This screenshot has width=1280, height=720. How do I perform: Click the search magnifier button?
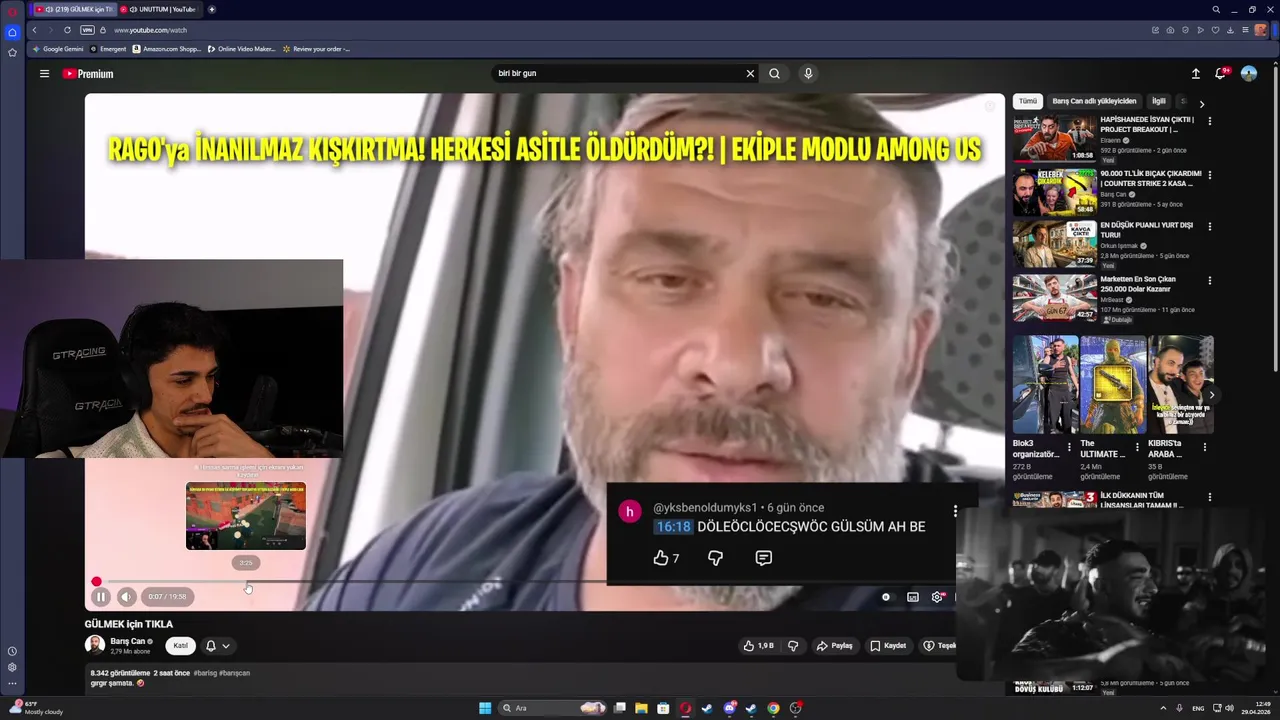[774, 73]
